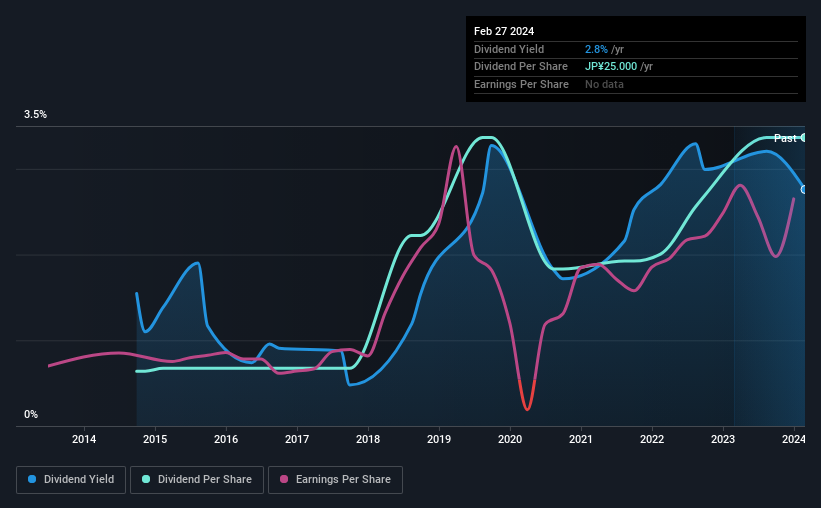Viewport: 821px width, 508px height.
Task: Click the 2024 year label on axis
Action: tap(794, 439)
